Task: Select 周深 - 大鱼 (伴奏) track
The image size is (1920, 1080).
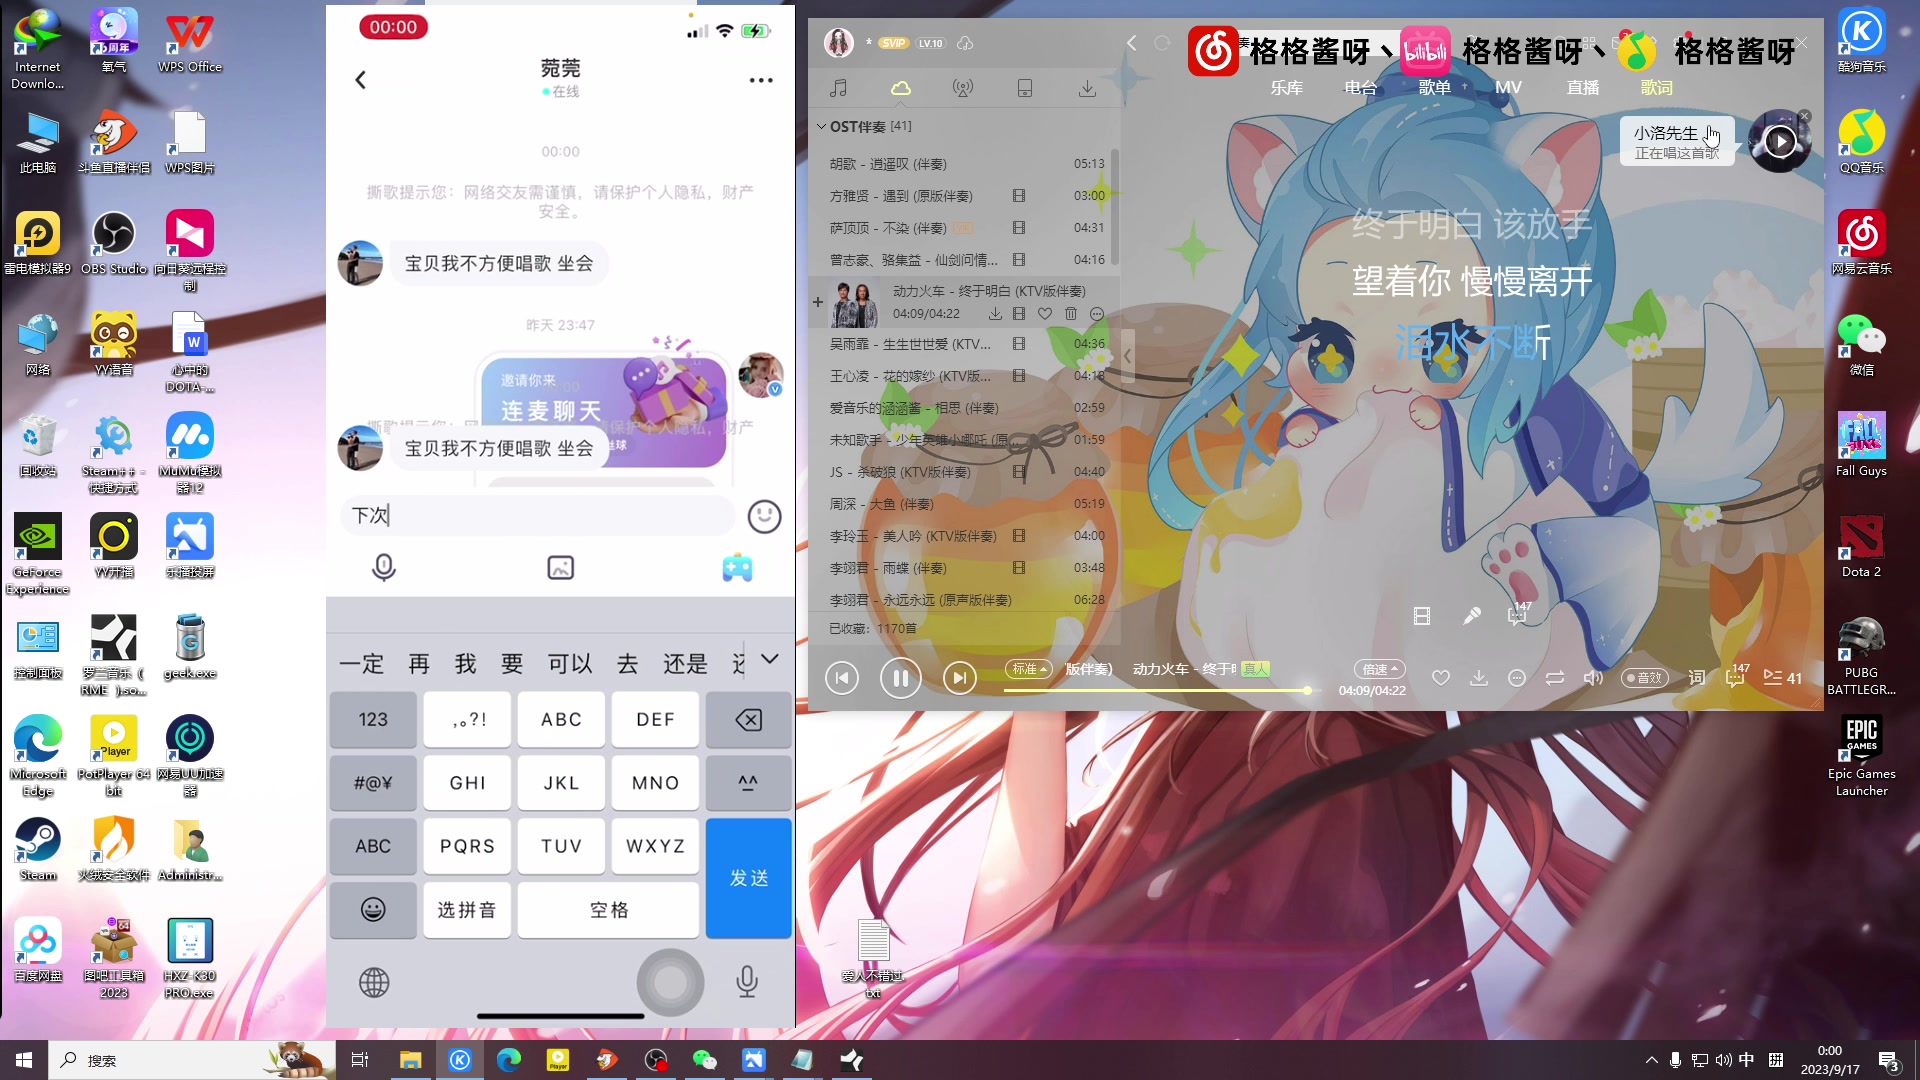Action: pyautogui.click(x=964, y=504)
